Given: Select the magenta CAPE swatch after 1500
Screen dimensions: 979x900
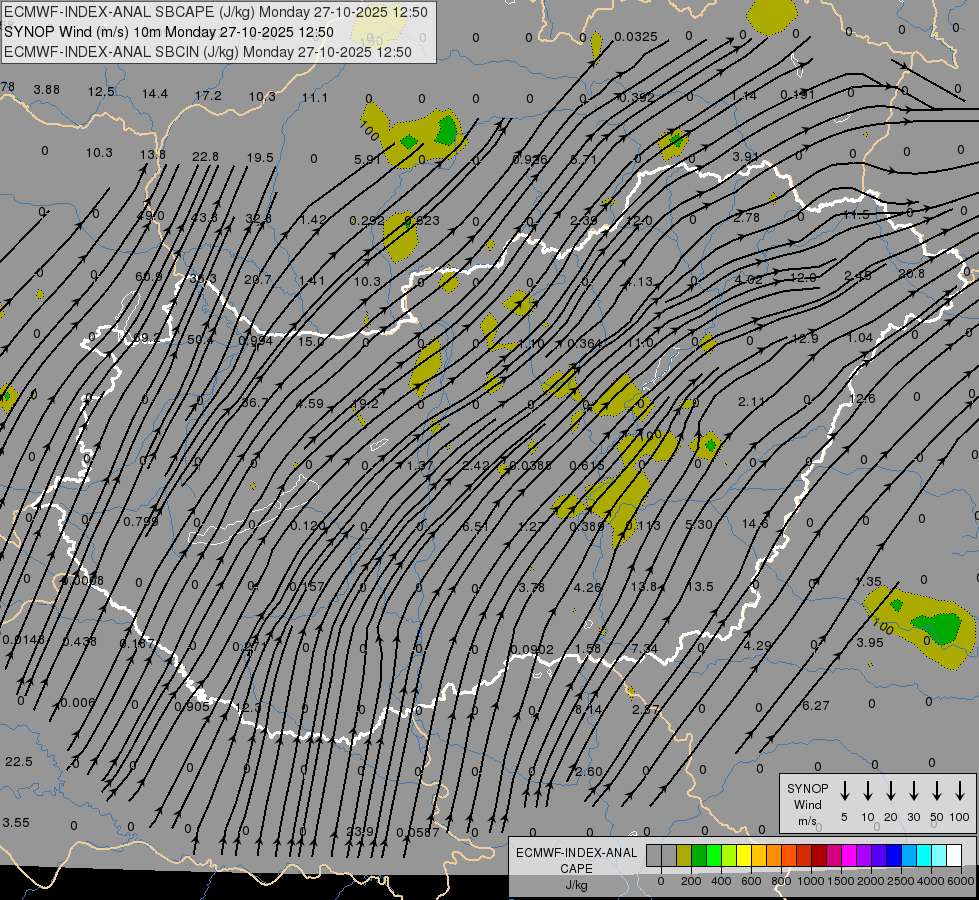Looking at the screenshot, I should click(849, 856).
